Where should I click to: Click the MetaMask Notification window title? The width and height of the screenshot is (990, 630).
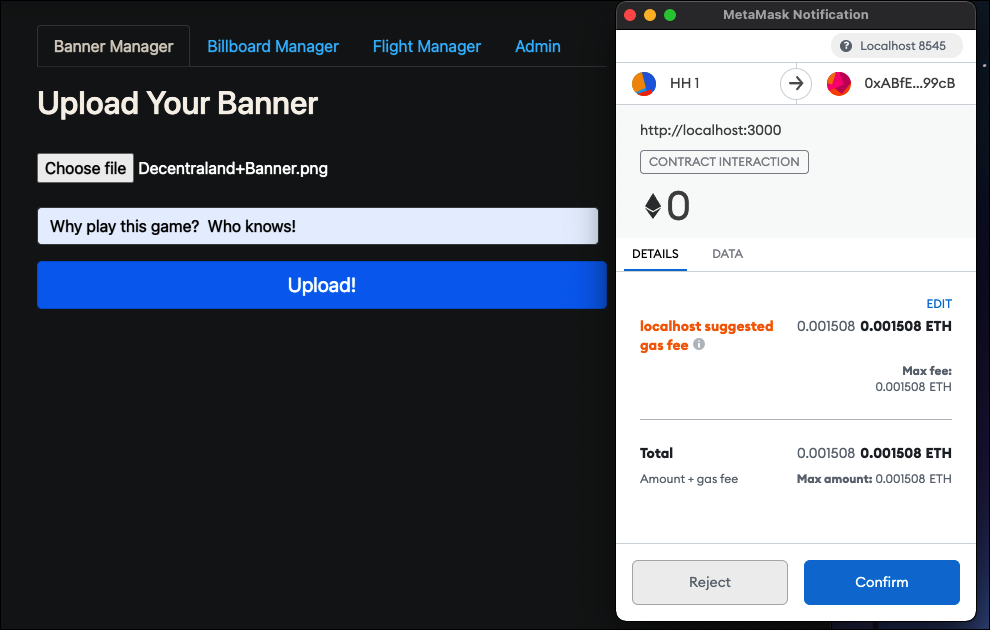point(796,15)
